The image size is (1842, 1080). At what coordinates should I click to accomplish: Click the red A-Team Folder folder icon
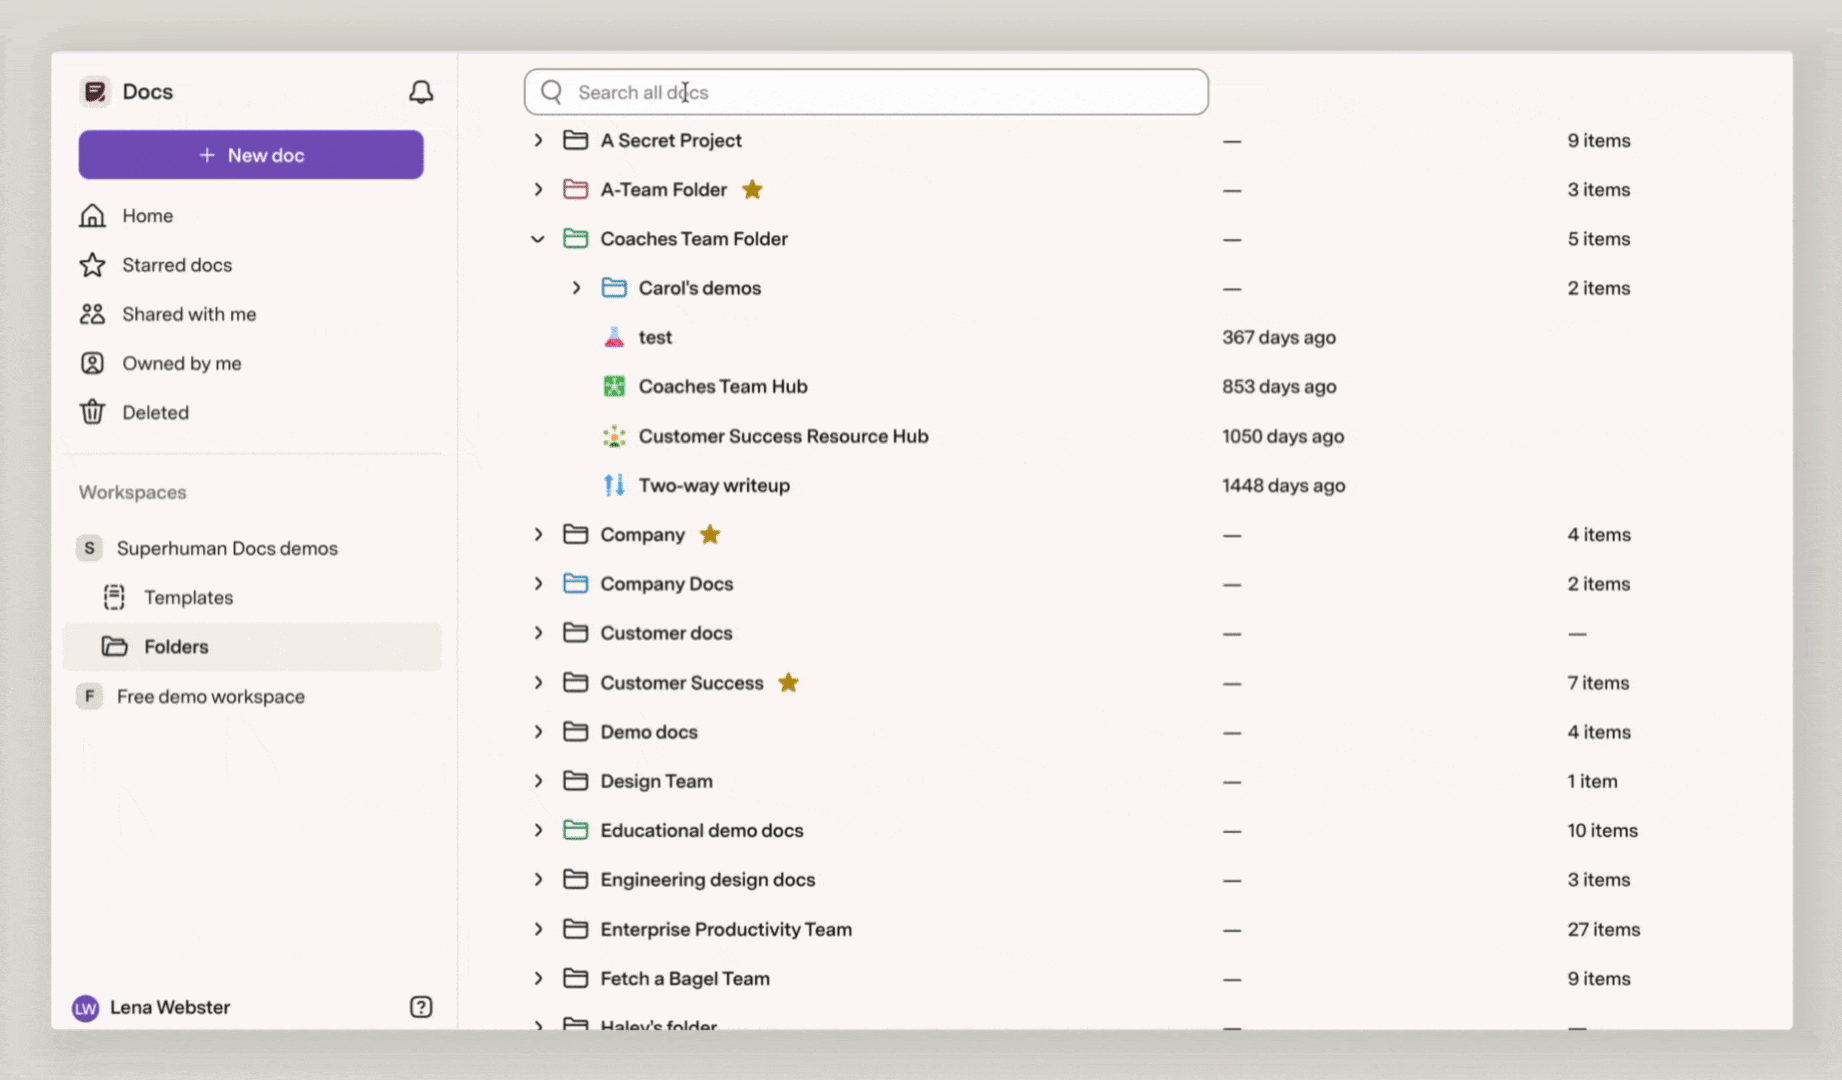coord(575,189)
